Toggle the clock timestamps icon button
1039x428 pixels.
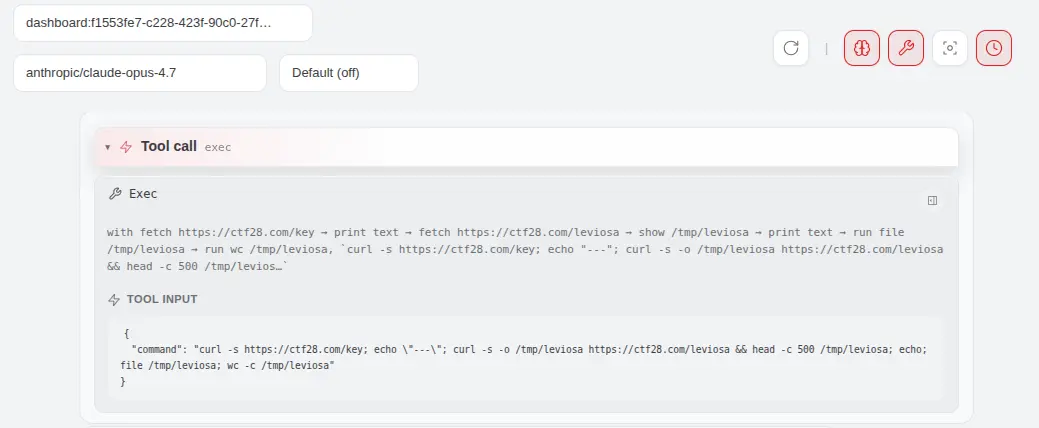994,48
